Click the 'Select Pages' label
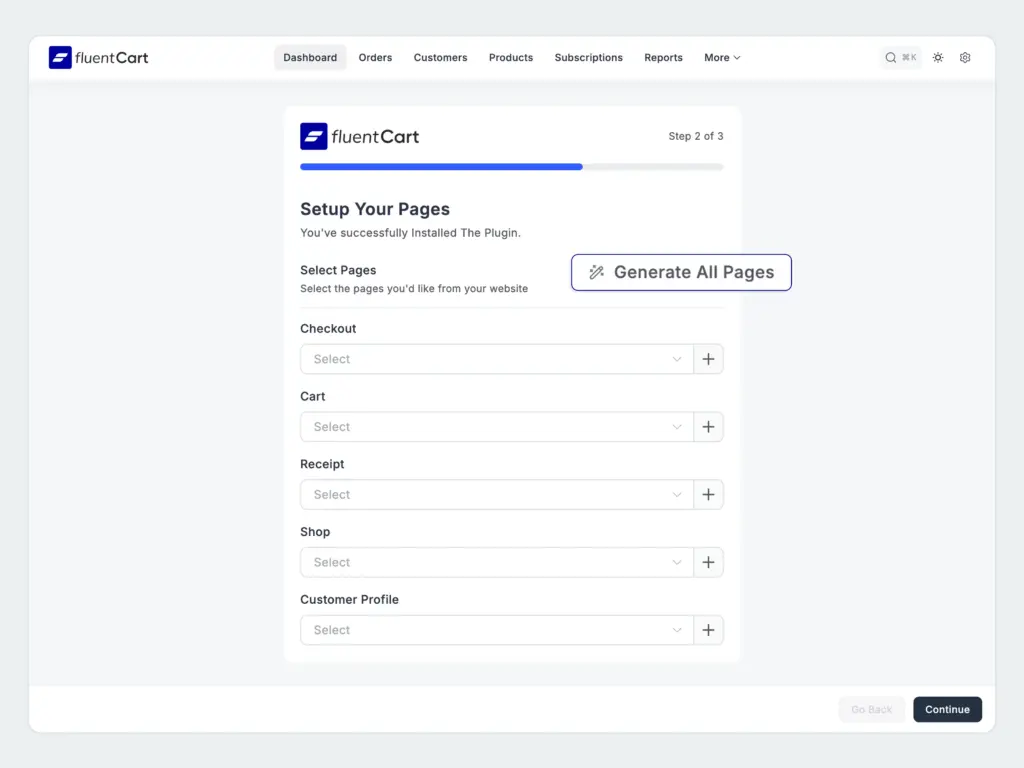1024x768 pixels. [x=338, y=270]
